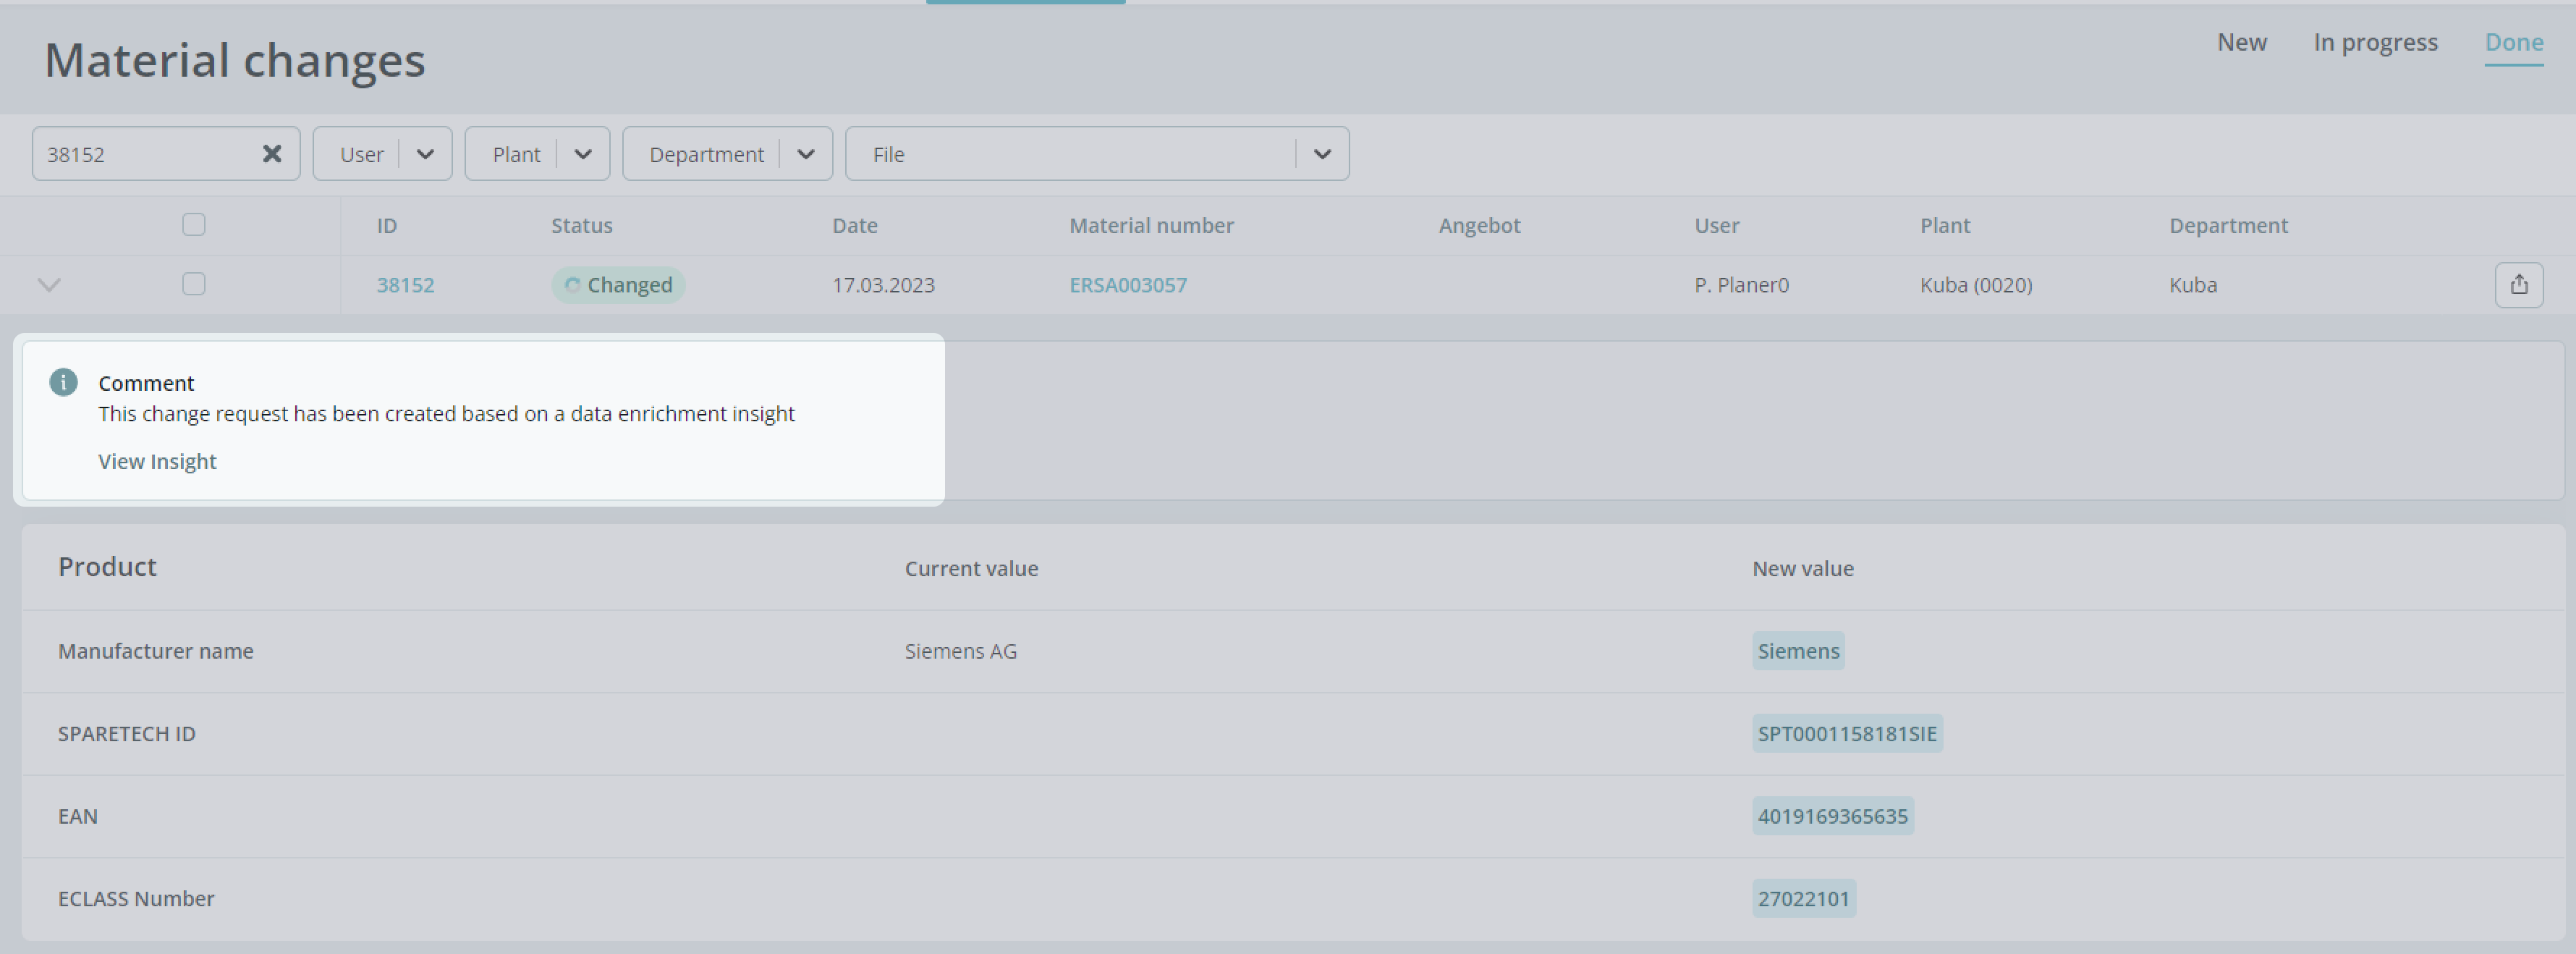Open the User filter dropdown
The width and height of the screenshot is (2576, 954).
click(382, 154)
